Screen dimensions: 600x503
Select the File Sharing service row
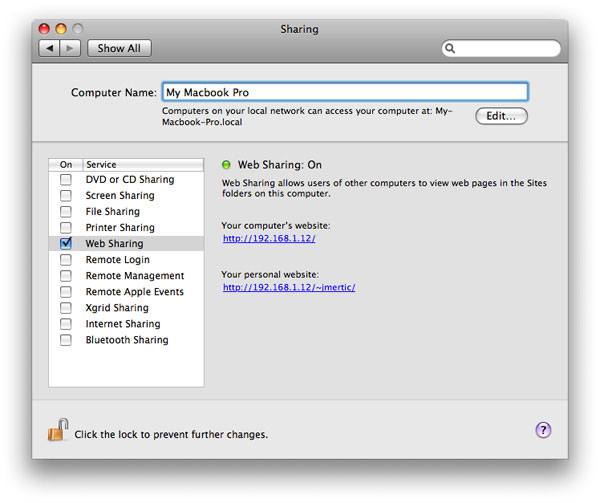126,212
